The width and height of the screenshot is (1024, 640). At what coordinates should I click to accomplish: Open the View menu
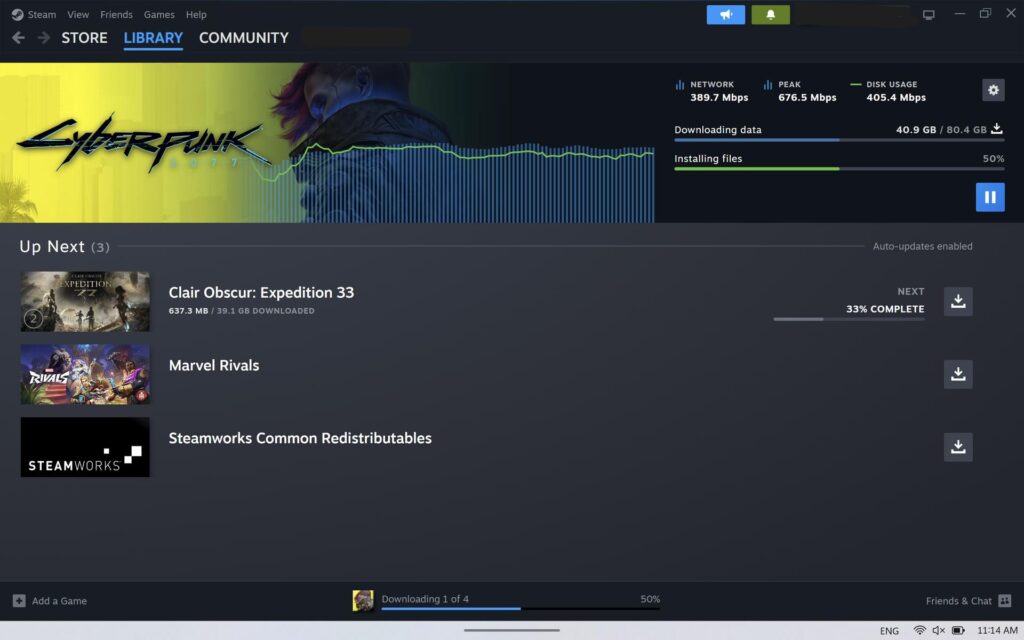tap(78, 14)
